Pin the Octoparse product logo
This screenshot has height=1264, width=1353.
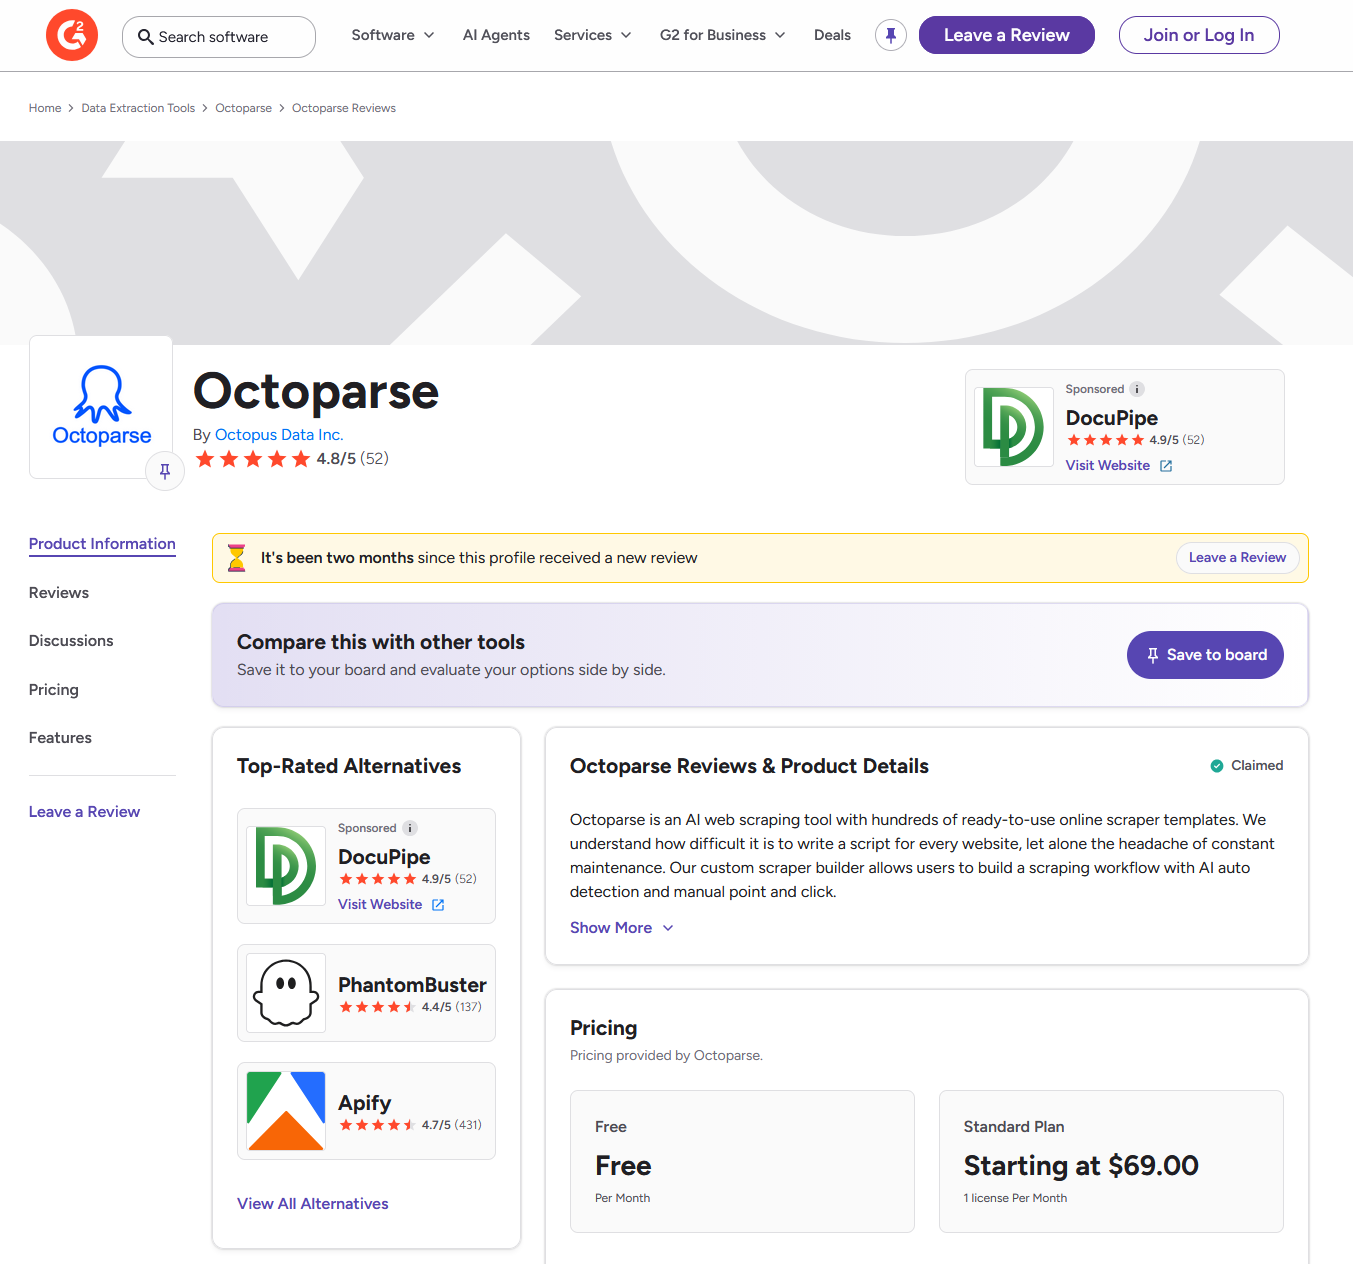(x=164, y=470)
